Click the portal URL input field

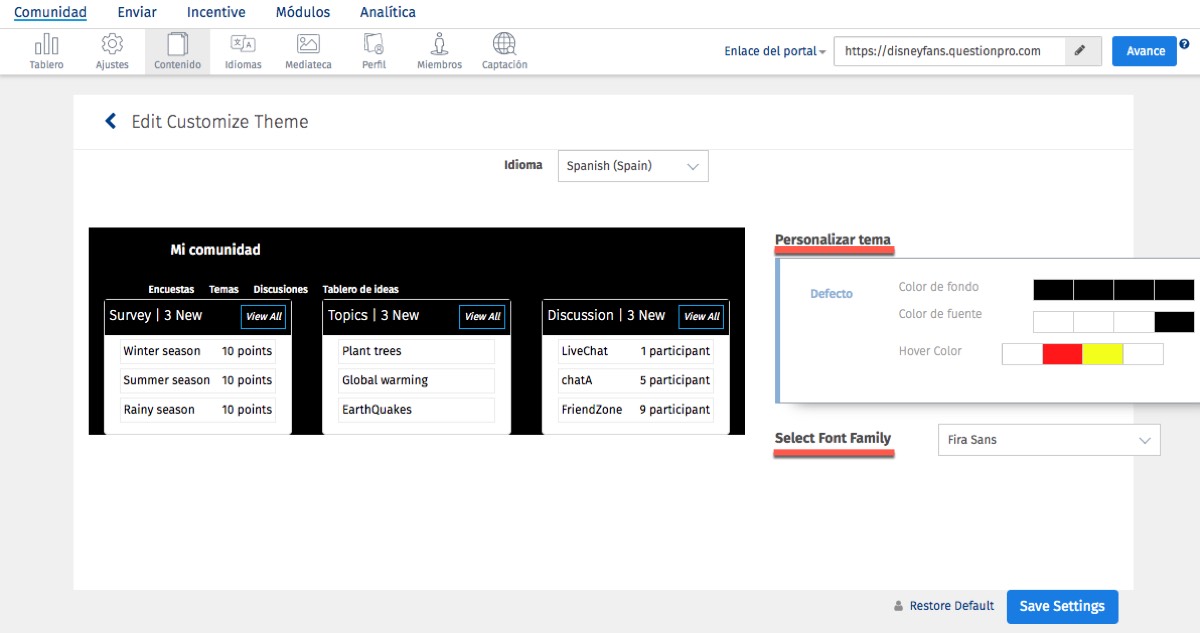coord(948,51)
